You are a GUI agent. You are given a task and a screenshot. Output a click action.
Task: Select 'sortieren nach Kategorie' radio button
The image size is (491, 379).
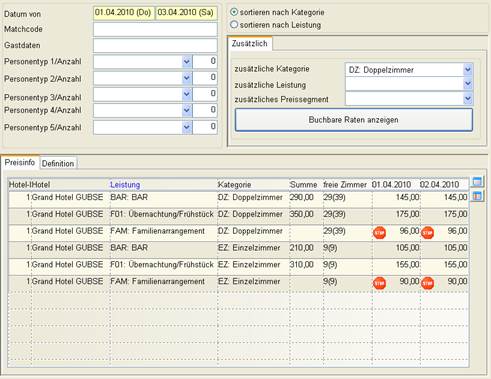234,12
